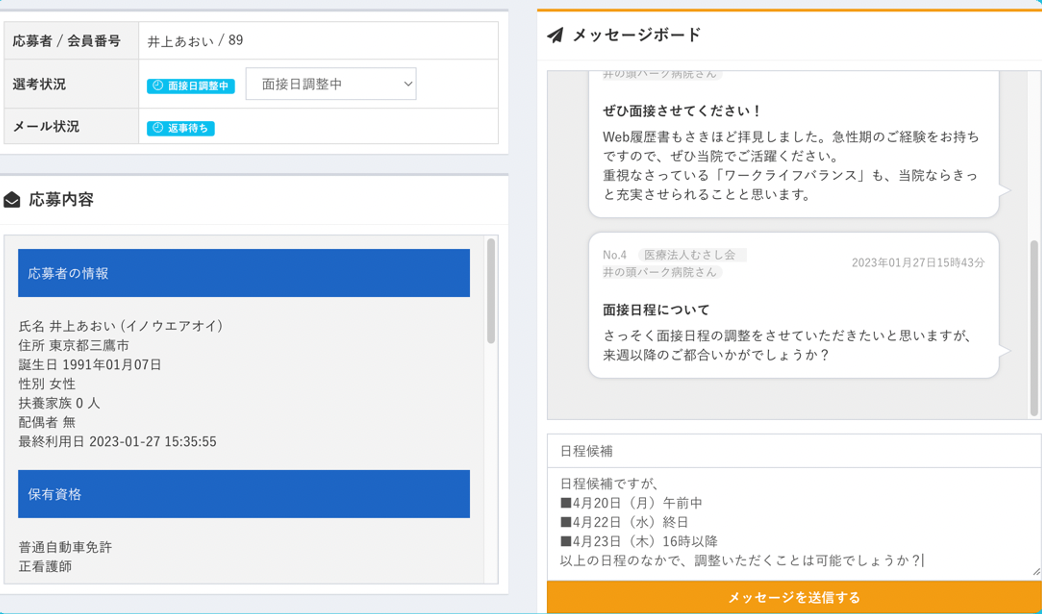Select the 応募者の情報 blue section header

pyautogui.click(x=244, y=273)
